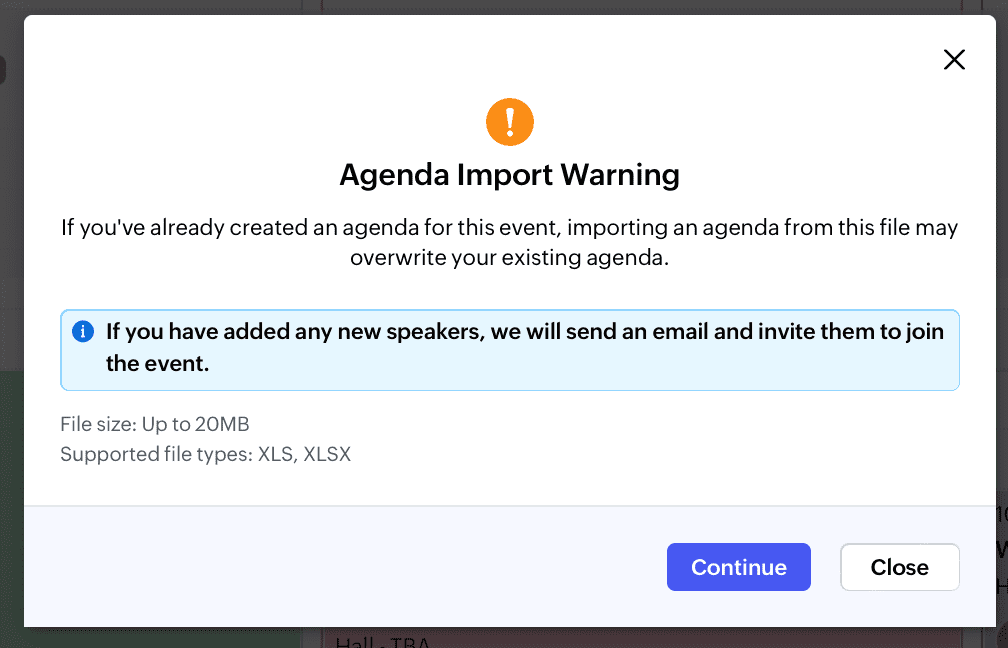This screenshot has height=648, width=1008.
Task: Close the dialog with the X icon
Action: click(x=954, y=60)
